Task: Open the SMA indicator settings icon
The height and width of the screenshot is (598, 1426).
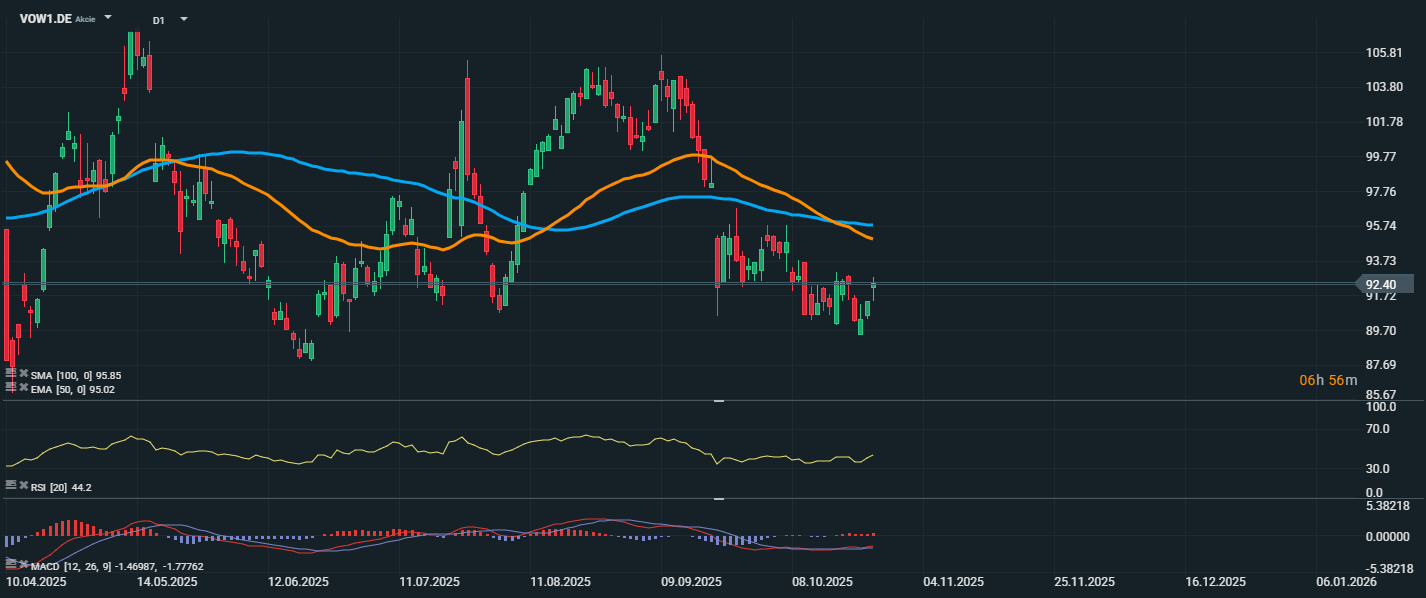Action: 11,373
